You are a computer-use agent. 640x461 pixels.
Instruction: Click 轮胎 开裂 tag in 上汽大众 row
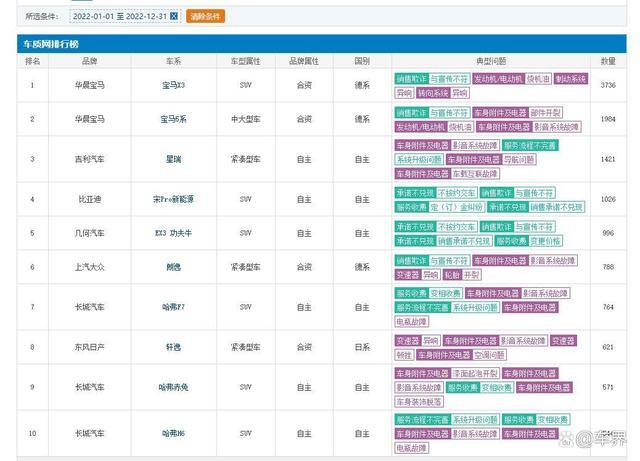click(462, 275)
